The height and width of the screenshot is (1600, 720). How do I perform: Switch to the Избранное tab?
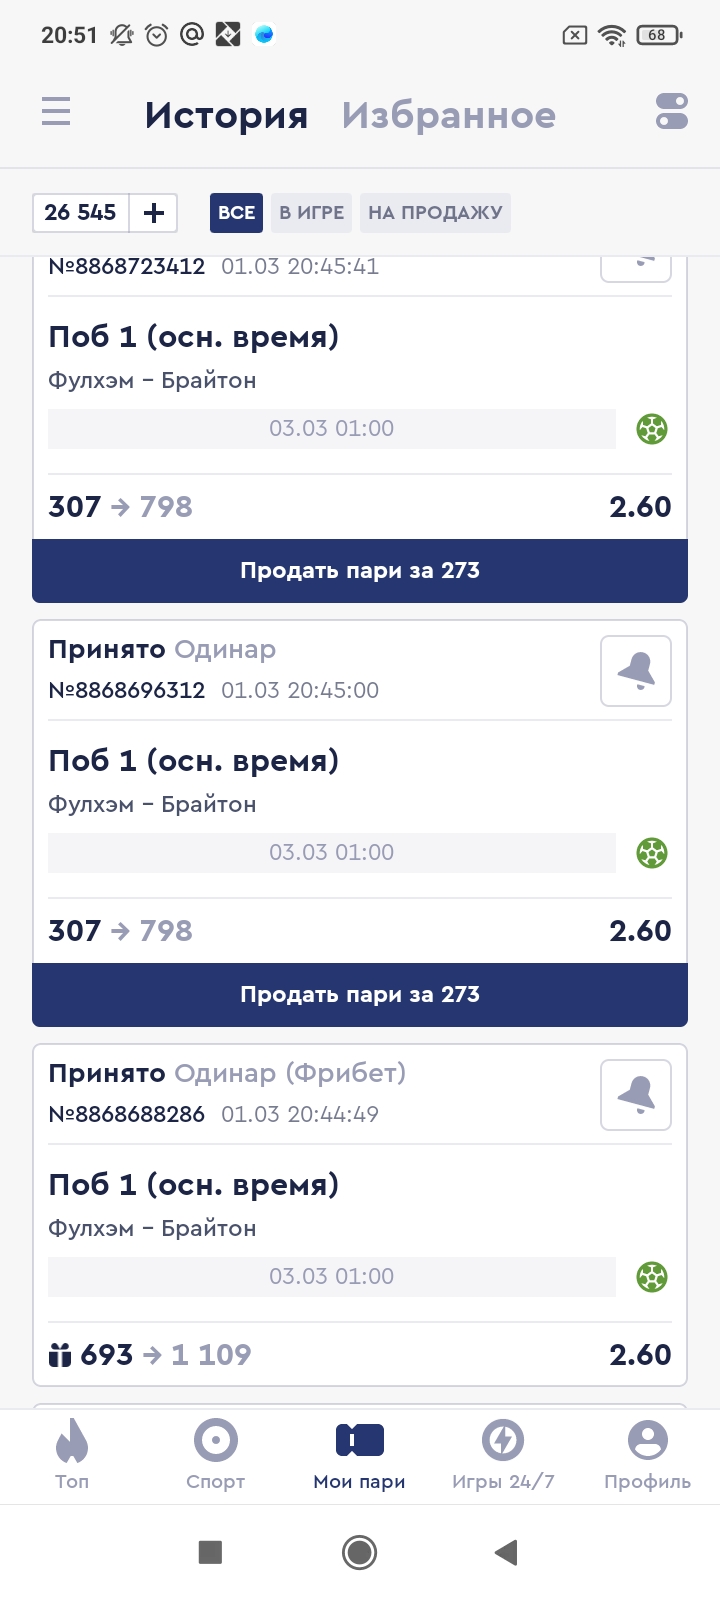448,116
